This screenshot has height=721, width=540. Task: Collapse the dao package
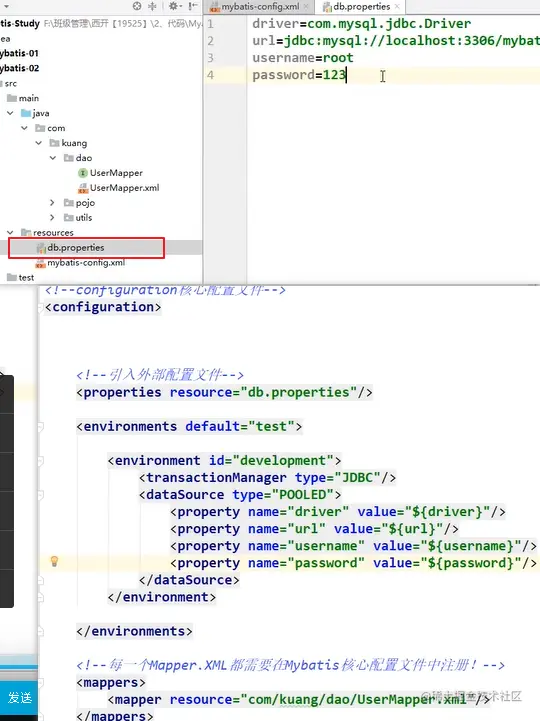(x=53, y=158)
